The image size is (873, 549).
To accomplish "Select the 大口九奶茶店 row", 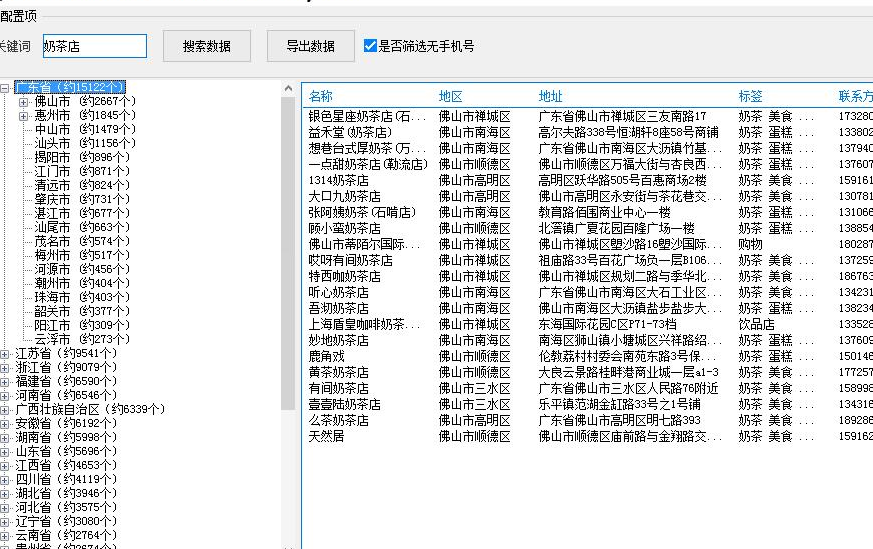I will coord(587,197).
